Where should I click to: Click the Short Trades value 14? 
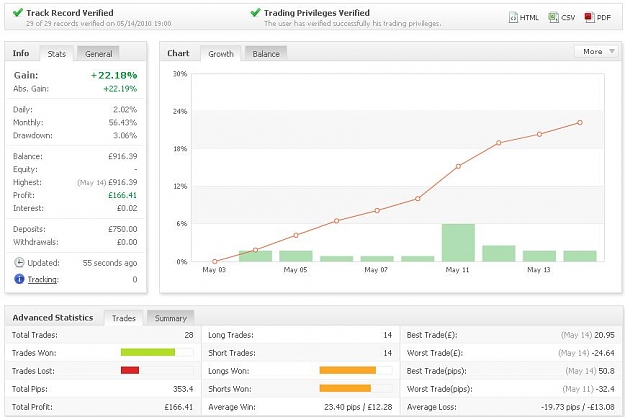(388, 353)
